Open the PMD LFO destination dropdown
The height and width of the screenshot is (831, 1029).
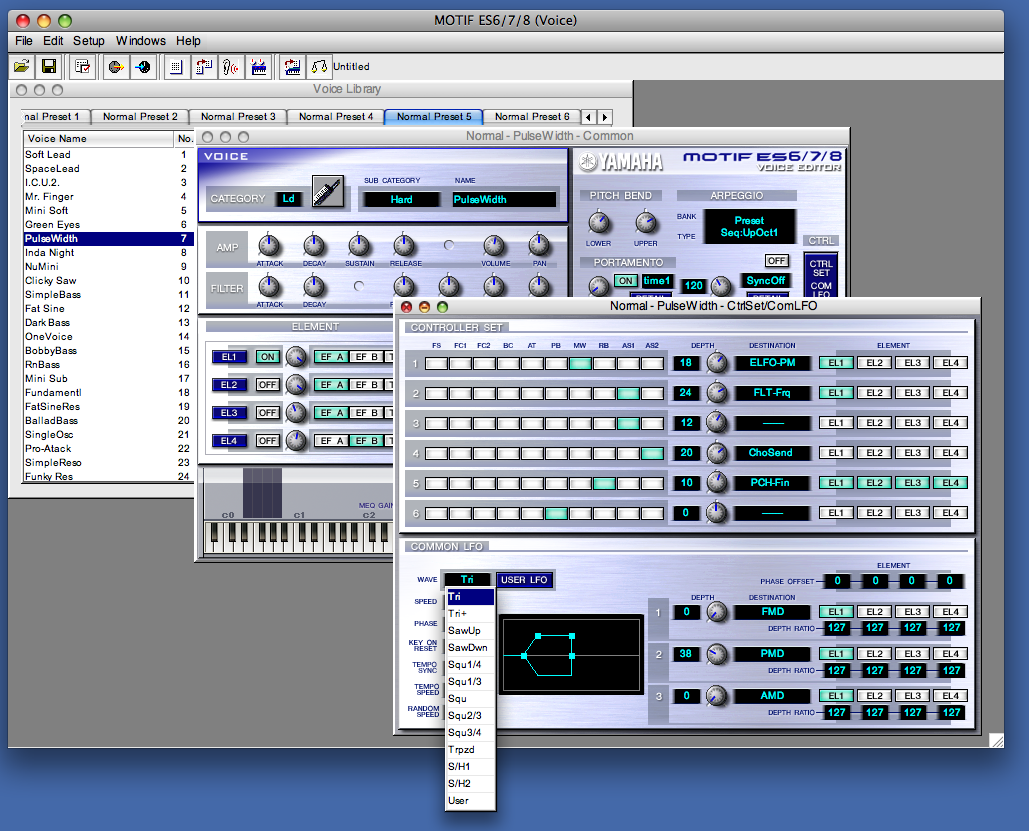(x=772, y=654)
